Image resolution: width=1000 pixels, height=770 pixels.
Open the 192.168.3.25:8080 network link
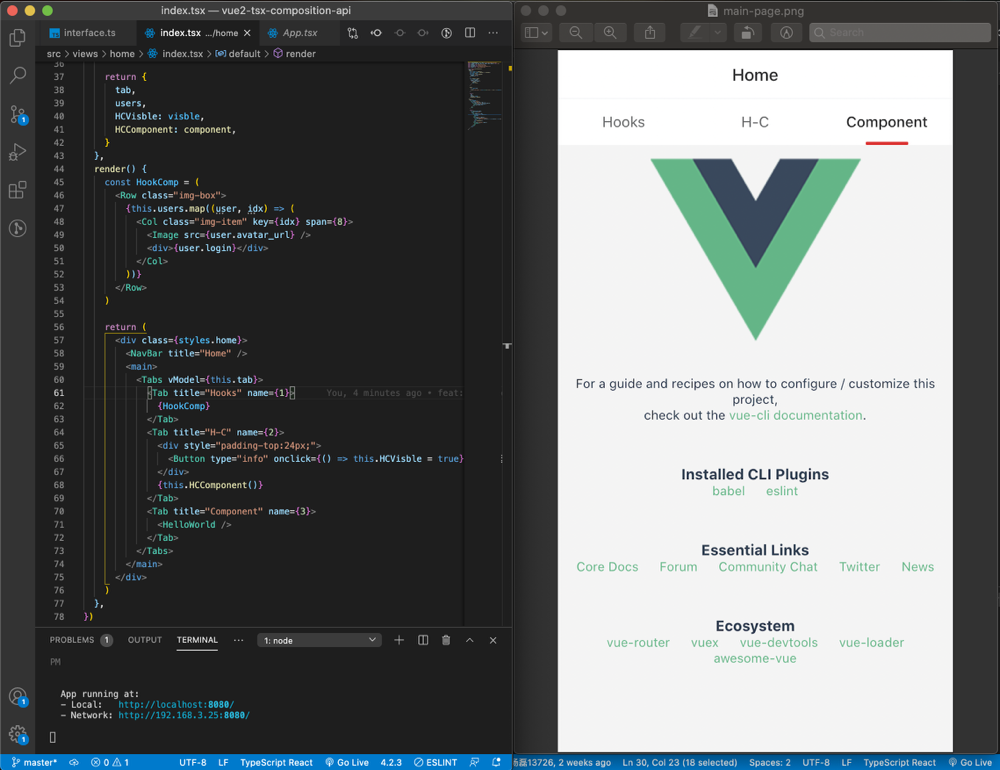(x=184, y=715)
